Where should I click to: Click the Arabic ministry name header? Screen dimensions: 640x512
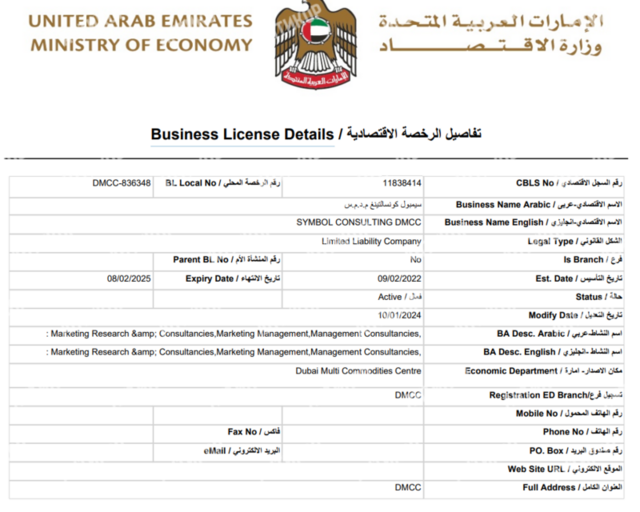click(491, 33)
